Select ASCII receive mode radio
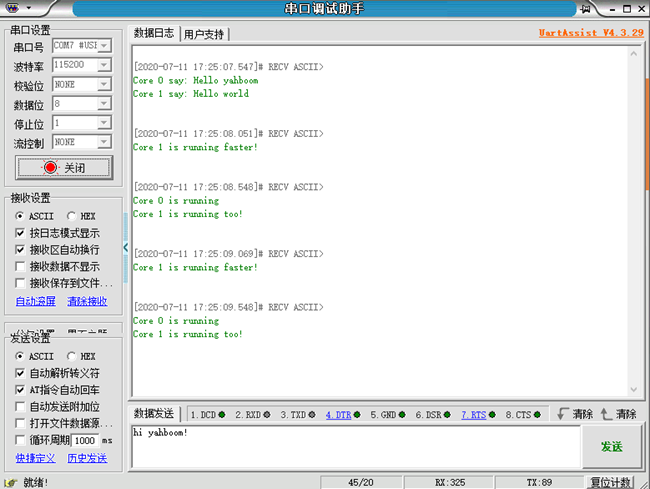The height and width of the screenshot is (489, 650). pos(19,216)
